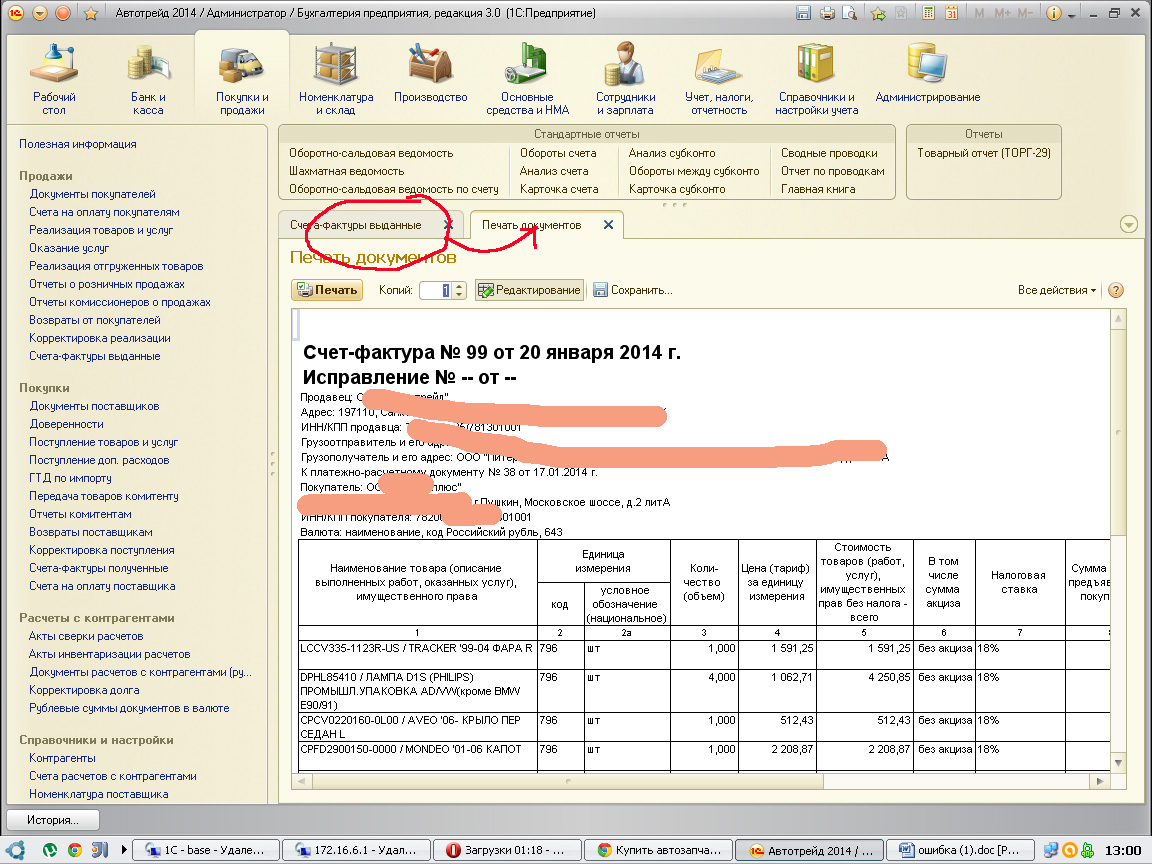Expand the info icon dropdown arrow
The width and height of the screenshot is (1152, 864).
pos(1071,15)
